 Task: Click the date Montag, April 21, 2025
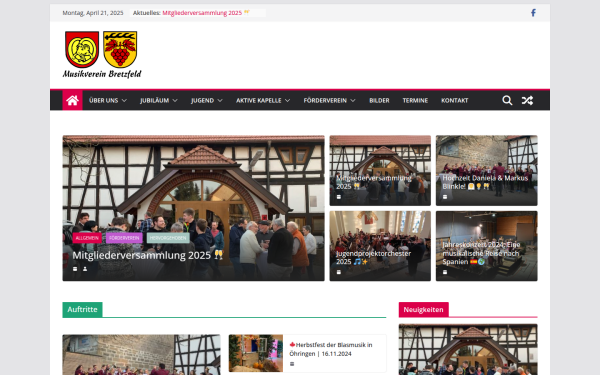[93, 13]
